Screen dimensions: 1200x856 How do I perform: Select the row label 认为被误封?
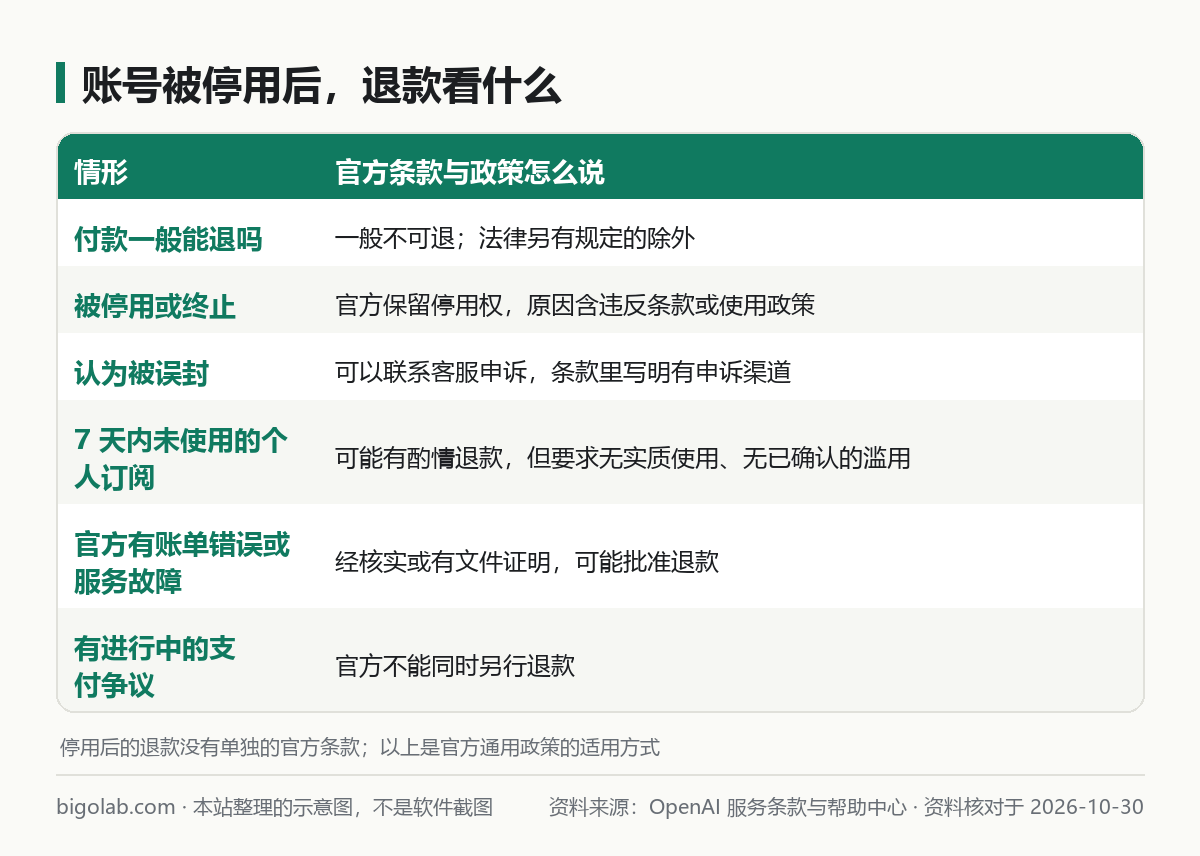coord(141,373)
